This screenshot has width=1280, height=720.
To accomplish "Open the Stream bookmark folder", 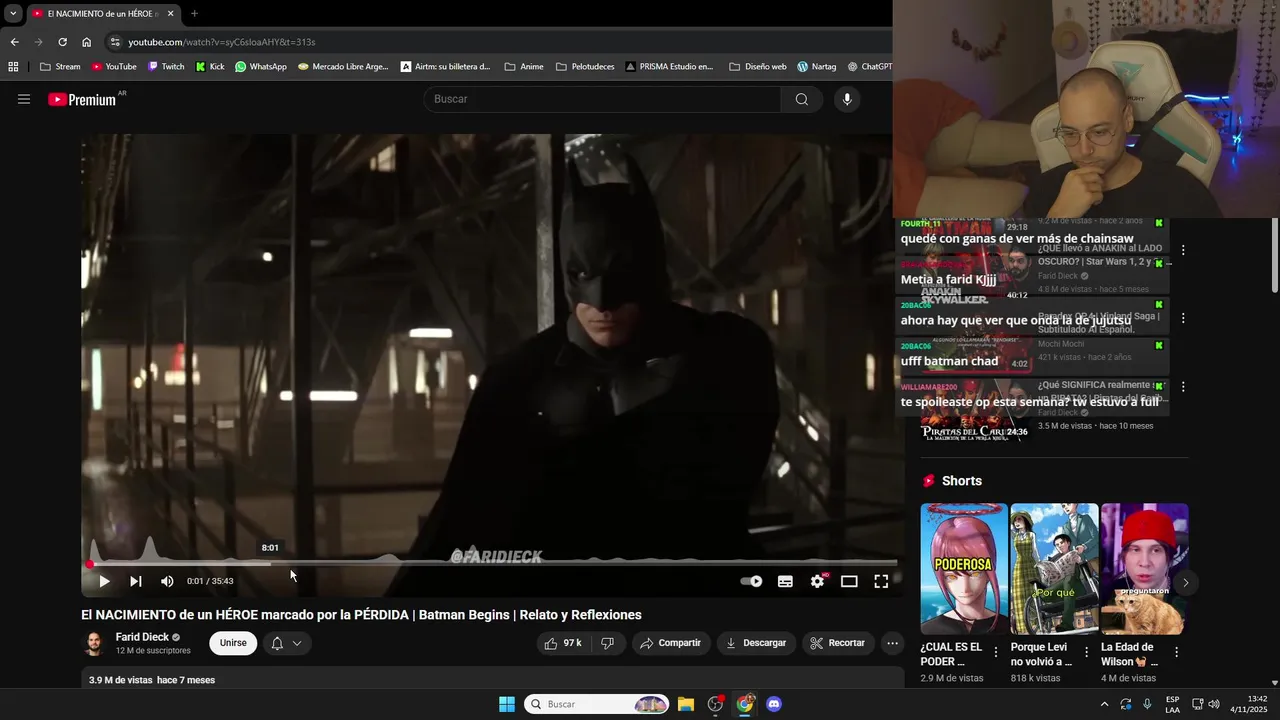I will coord(60,67).
